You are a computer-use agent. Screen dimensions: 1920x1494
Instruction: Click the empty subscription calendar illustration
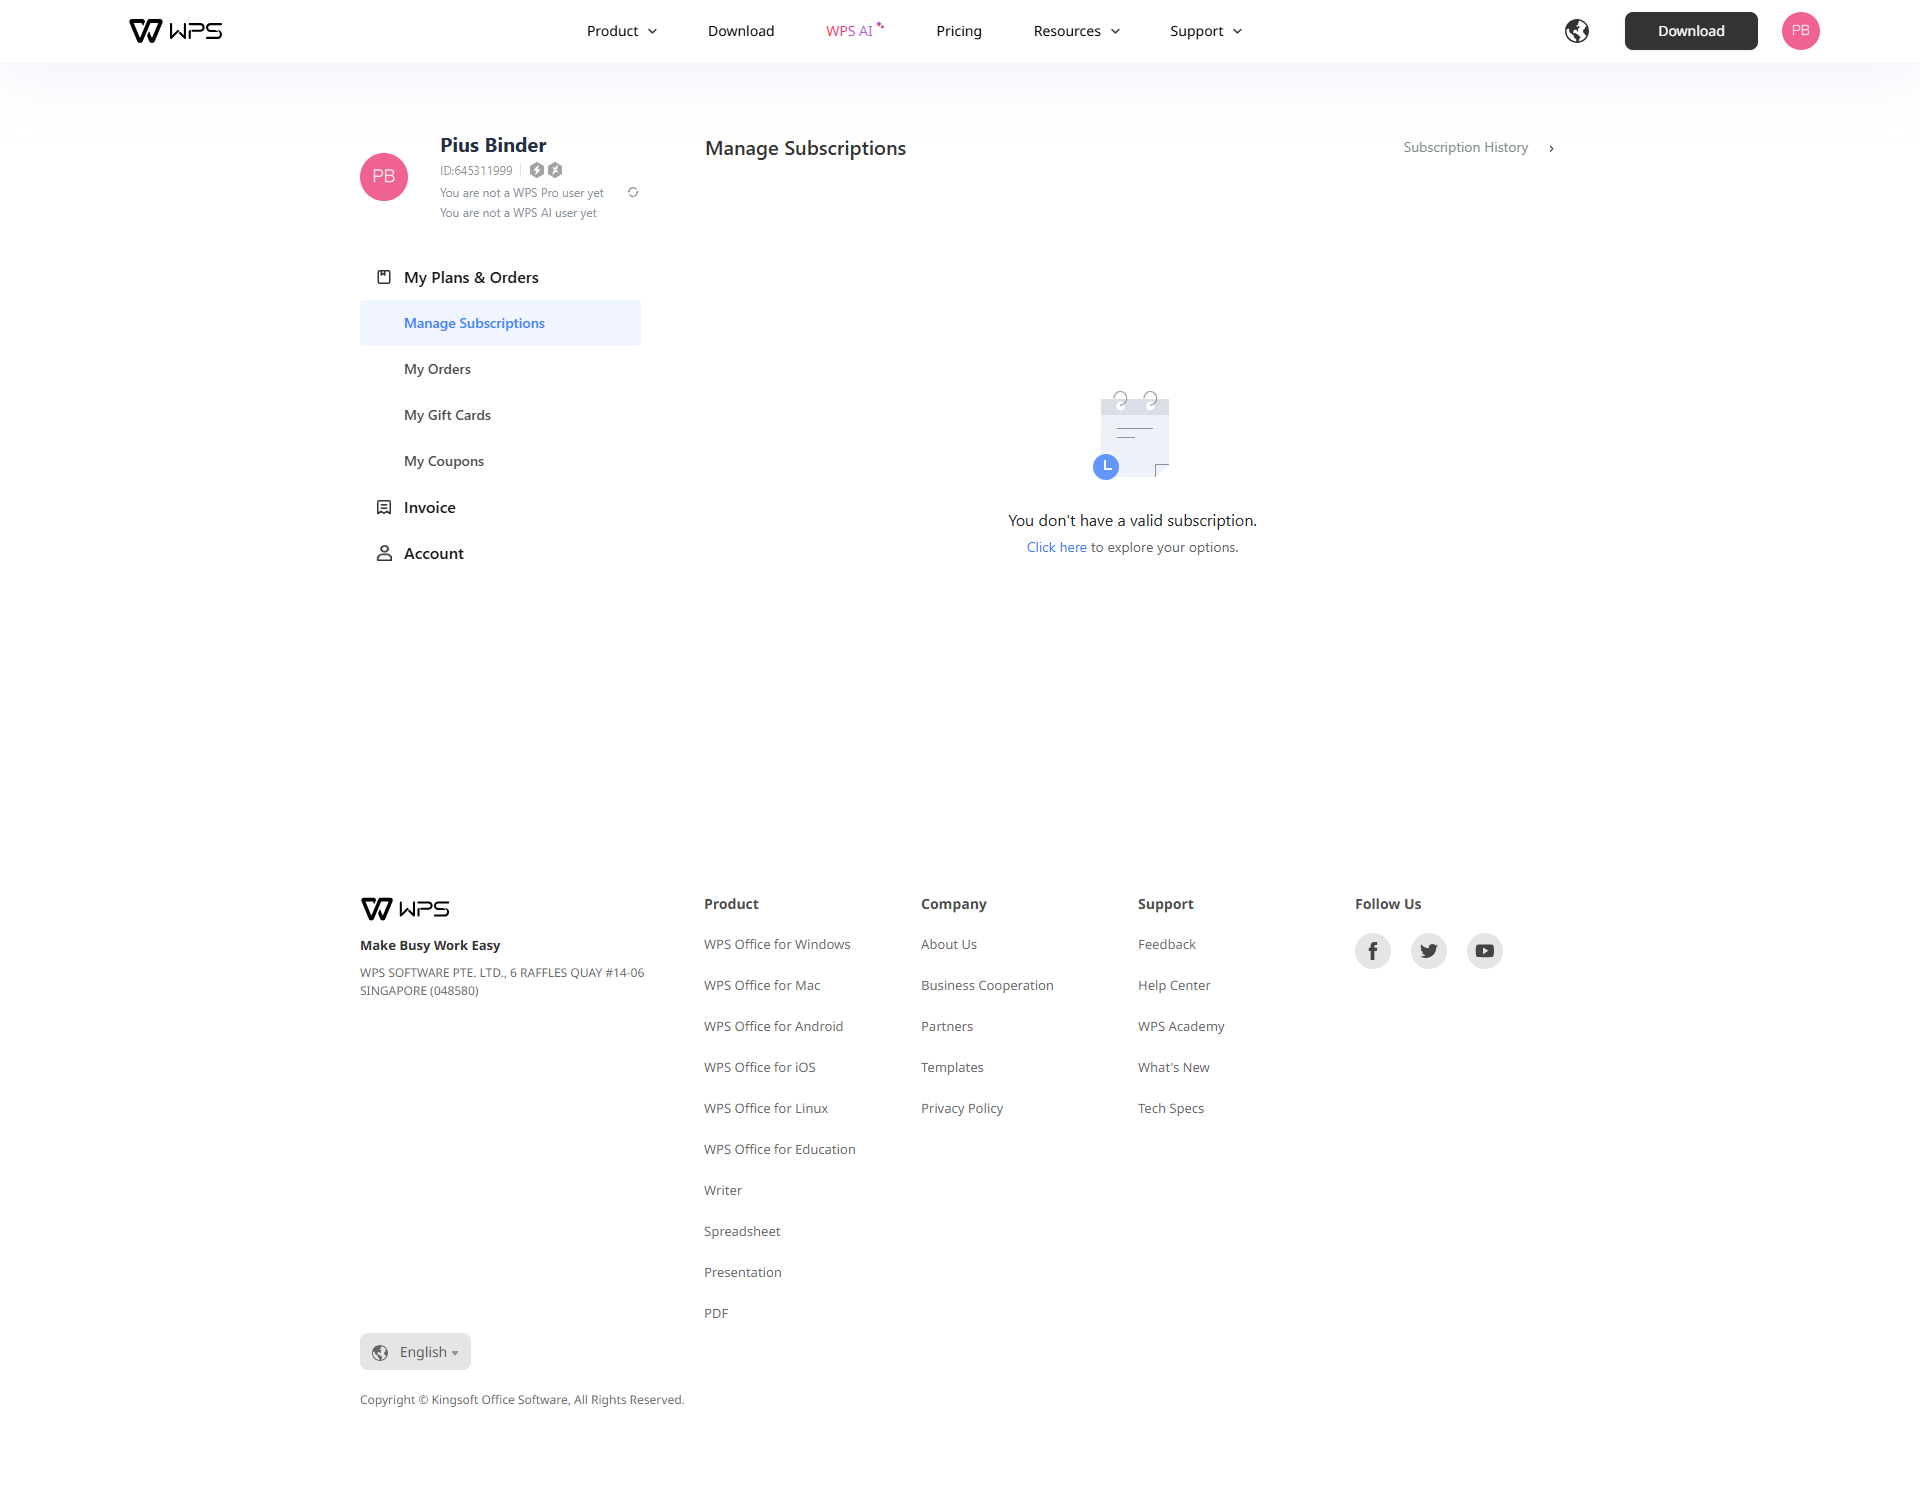[x=1132, y=435]
